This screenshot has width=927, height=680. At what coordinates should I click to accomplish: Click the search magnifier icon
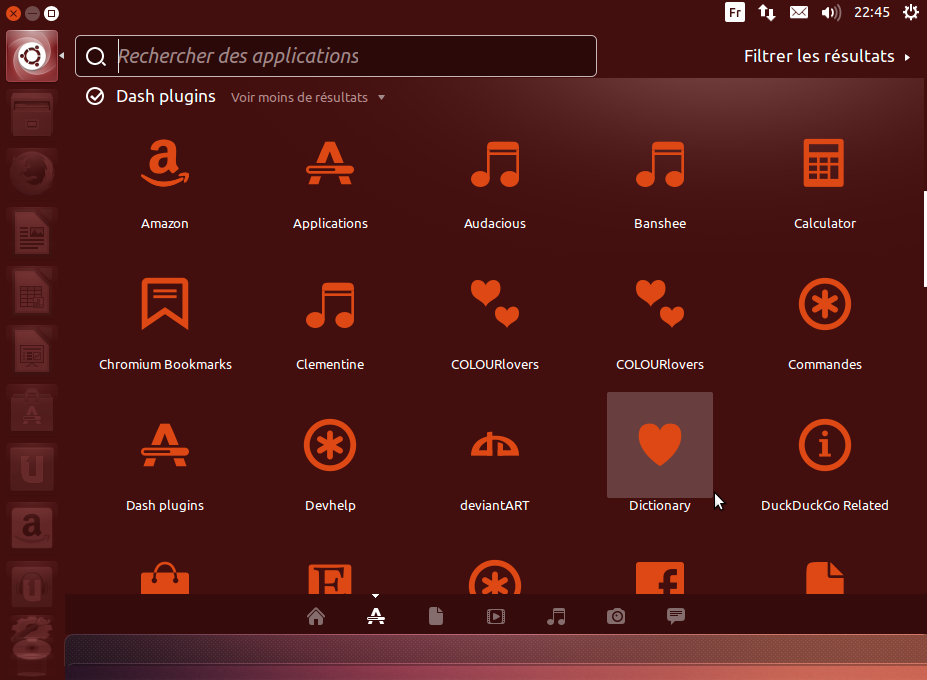pyautogui.click(x=96, y=57)
